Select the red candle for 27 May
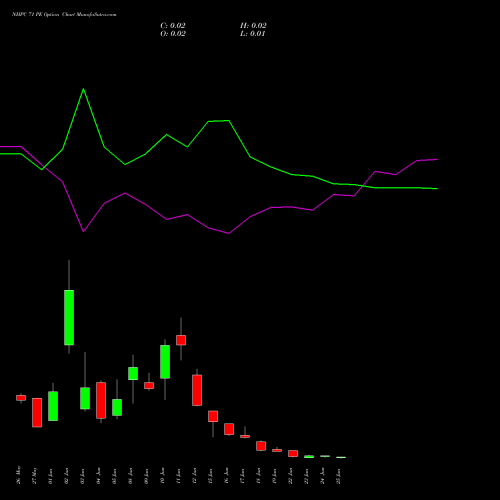 (x=37, y=413)
